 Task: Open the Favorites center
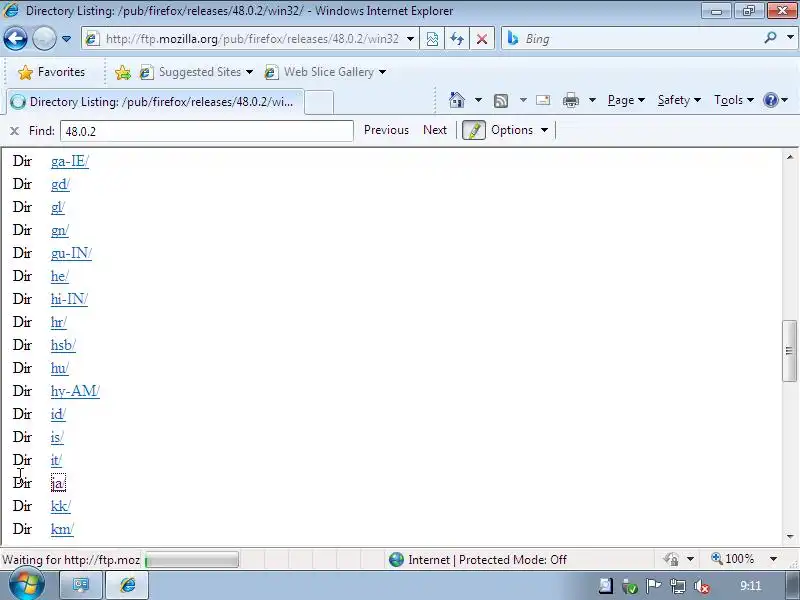tap(51, 72)
